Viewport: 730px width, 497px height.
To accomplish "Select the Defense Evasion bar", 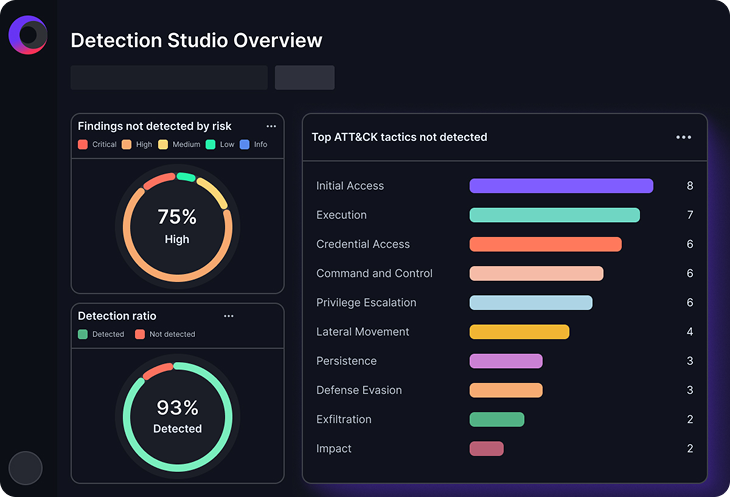I will click(506, 390).
